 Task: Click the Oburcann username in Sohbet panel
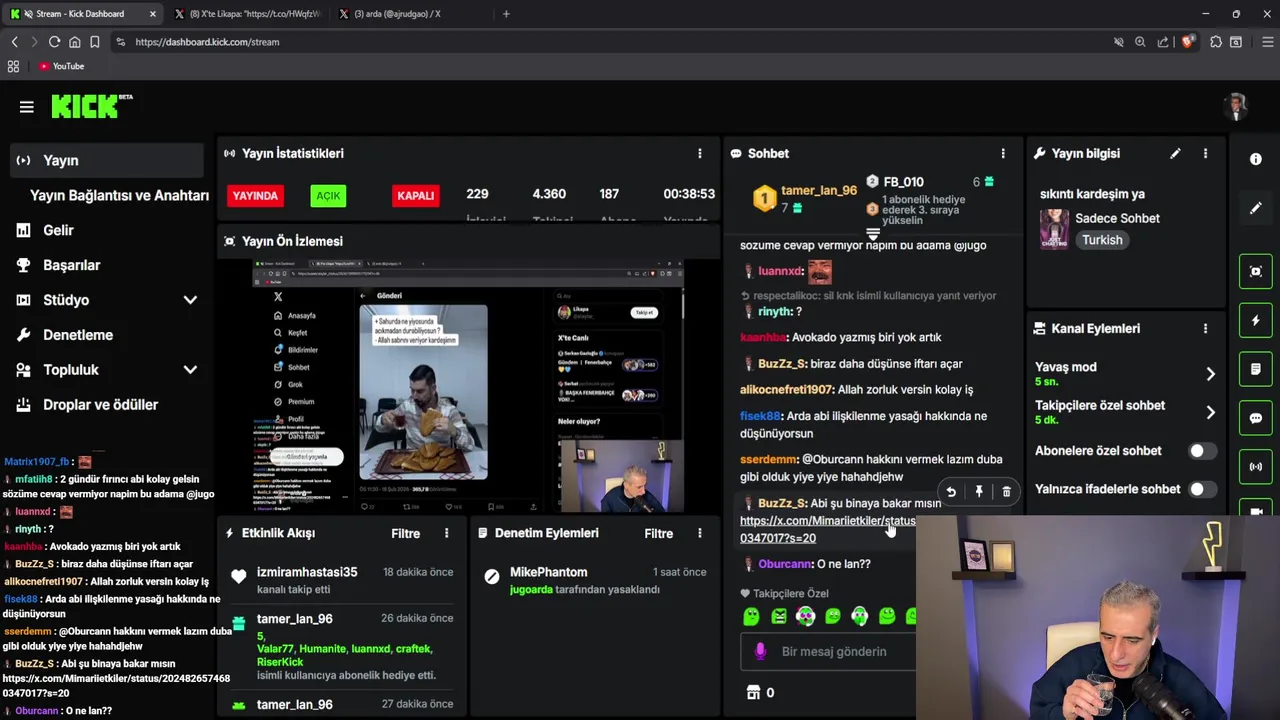point(785,564)
